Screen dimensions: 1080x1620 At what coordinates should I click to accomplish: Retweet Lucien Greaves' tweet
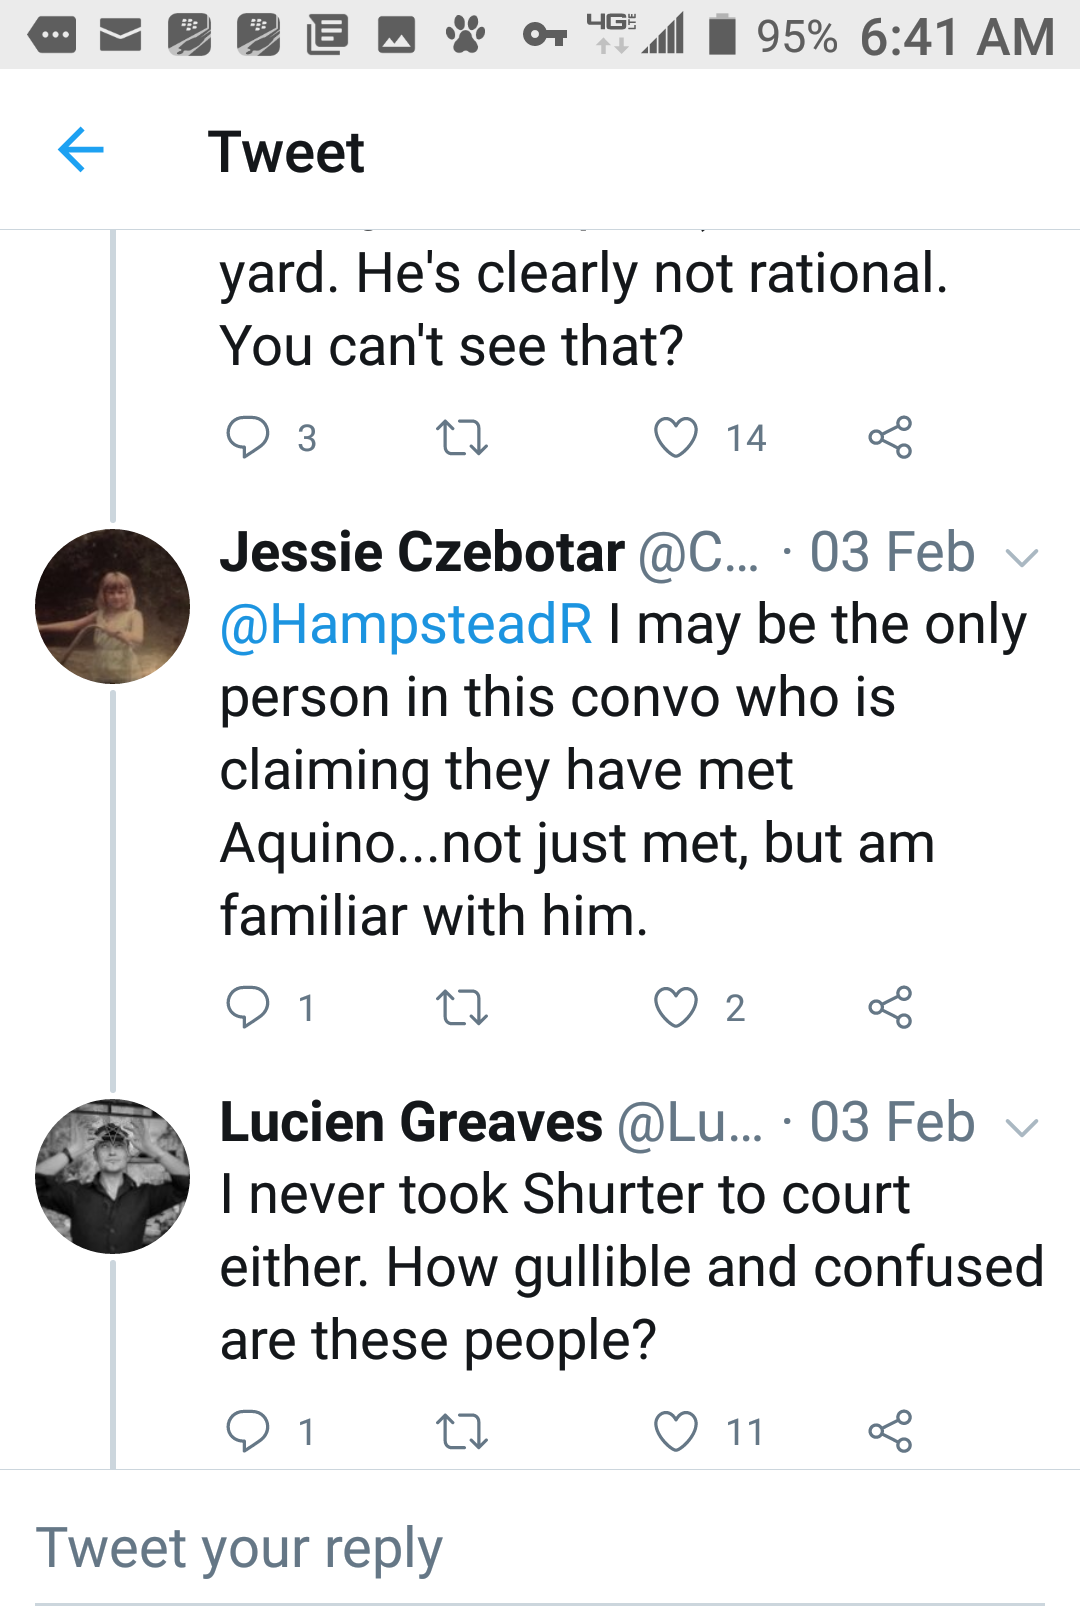coord(462,1431)
